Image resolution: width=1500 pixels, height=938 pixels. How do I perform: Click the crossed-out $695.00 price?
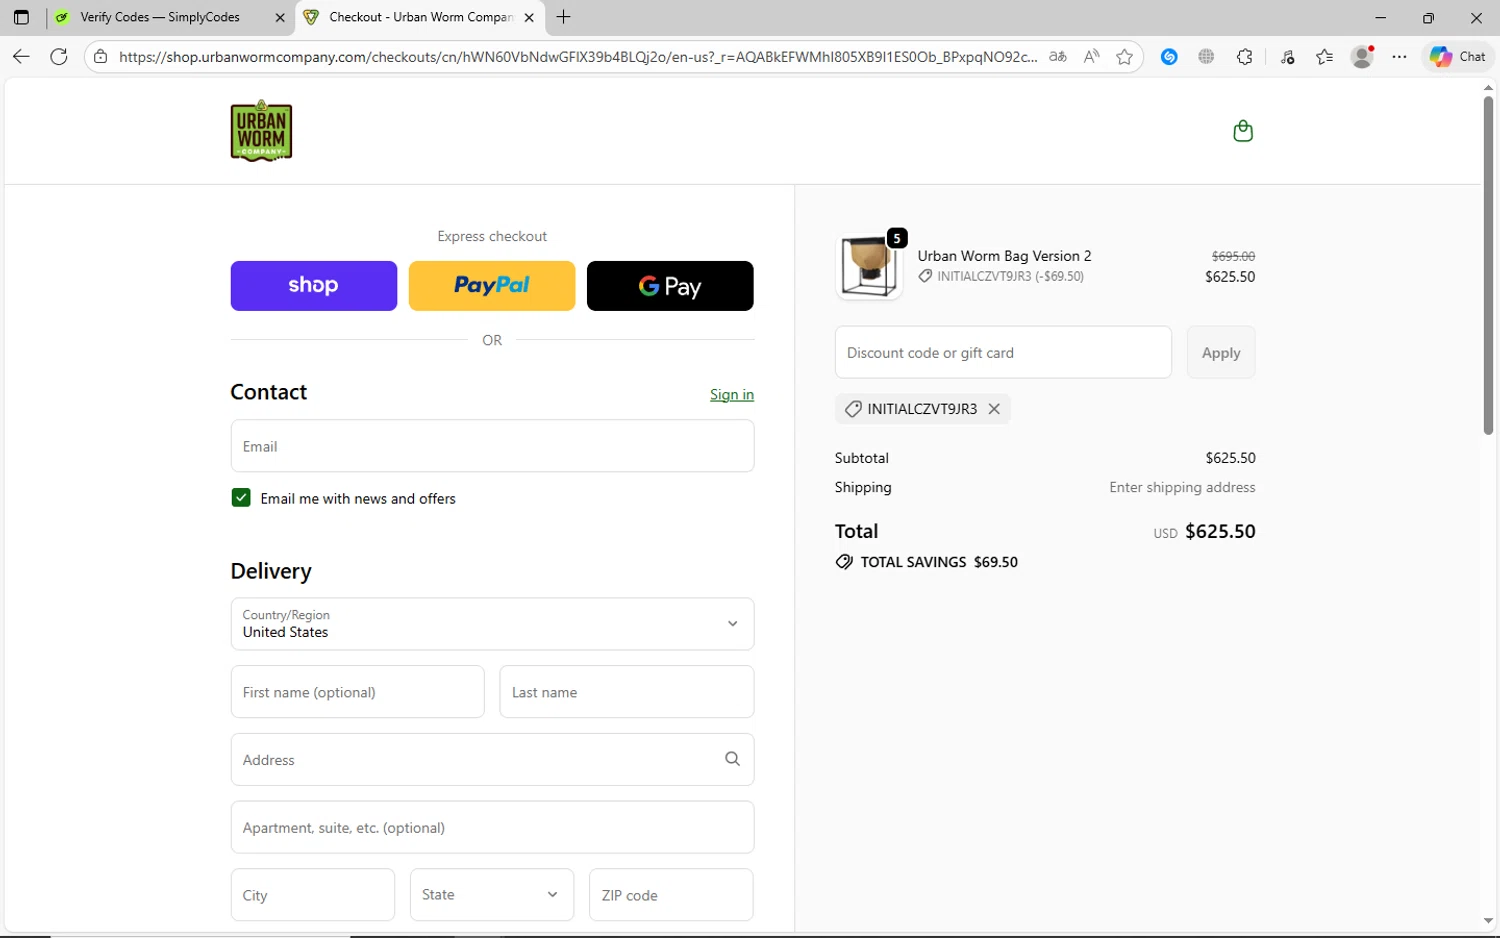(x=1233, y=256)
